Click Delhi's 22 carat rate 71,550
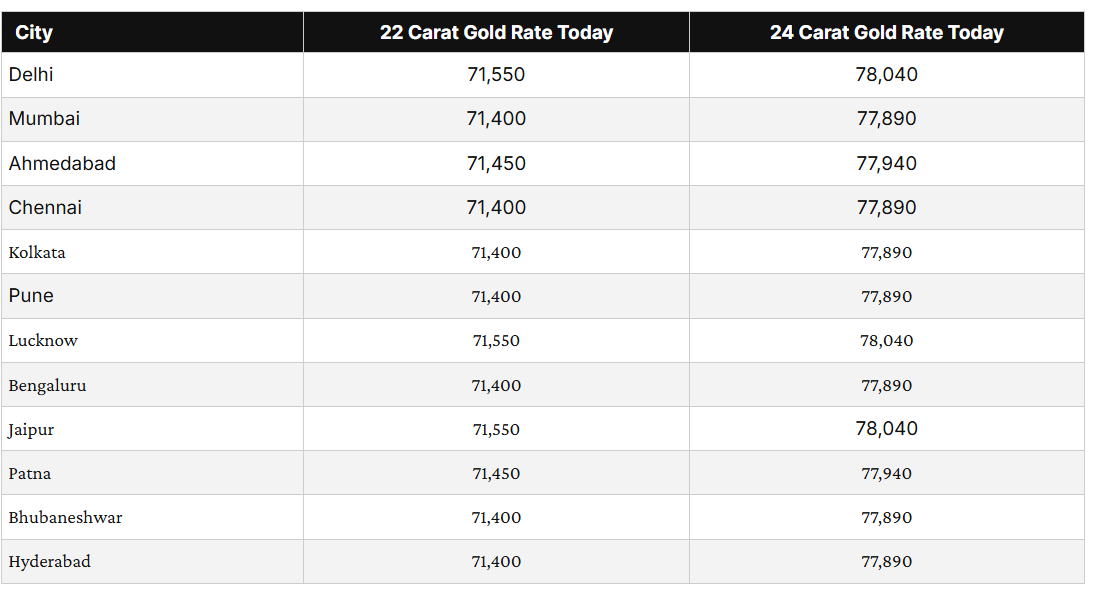The height and width of the screenshot is (598, 1096). (496, 75)
